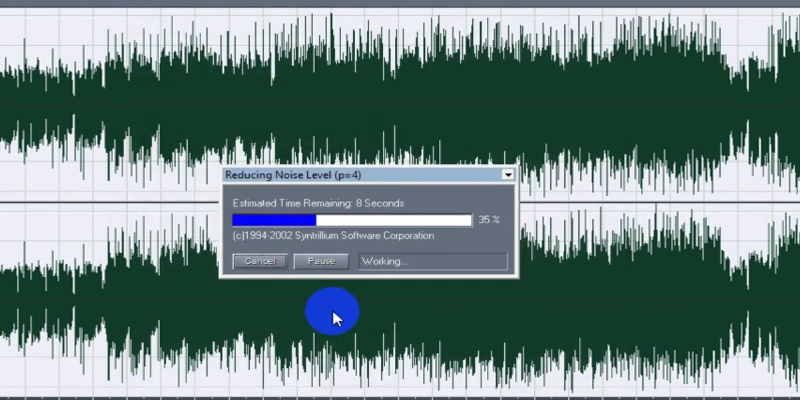Click the white unfilled part of progress bar
Screen dimensions: 800x400
395,220
